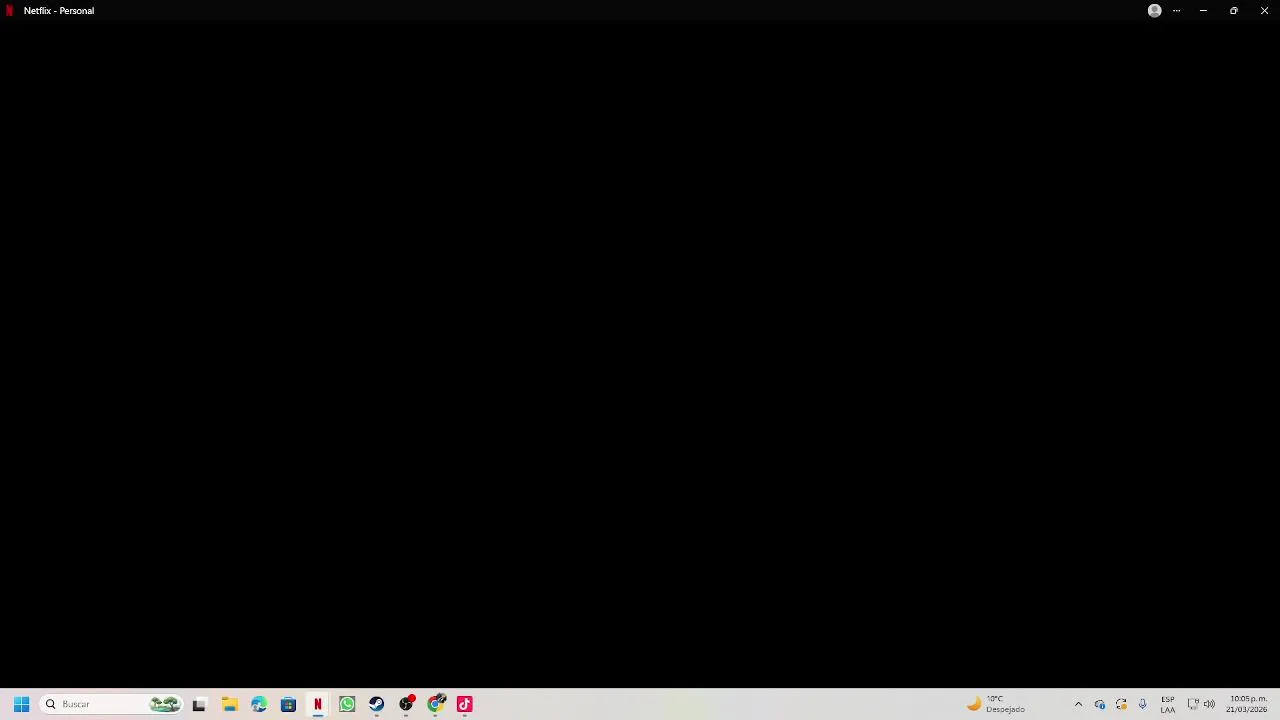Open the volume speaker tray icon
The width and height of the screenshot is (1280, 720).
(1209, 704)
